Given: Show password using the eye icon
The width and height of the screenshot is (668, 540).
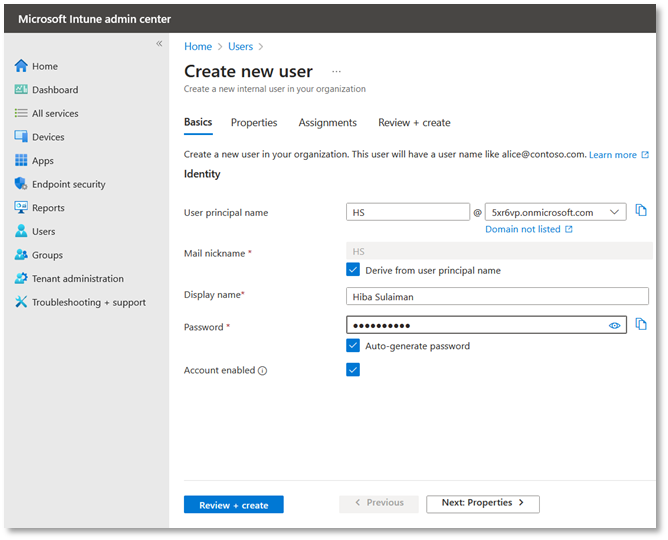Looking at the screenshot, I should point(615,326).
